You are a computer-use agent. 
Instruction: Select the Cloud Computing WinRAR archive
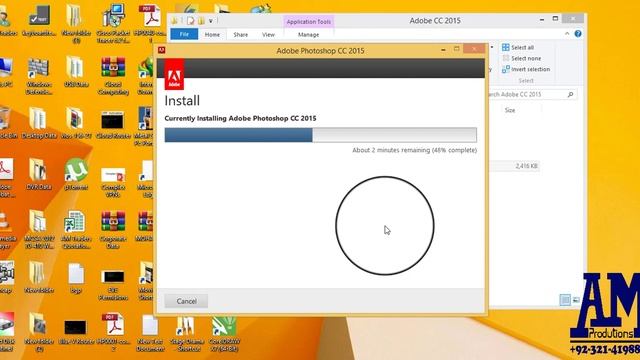point(113,76)
